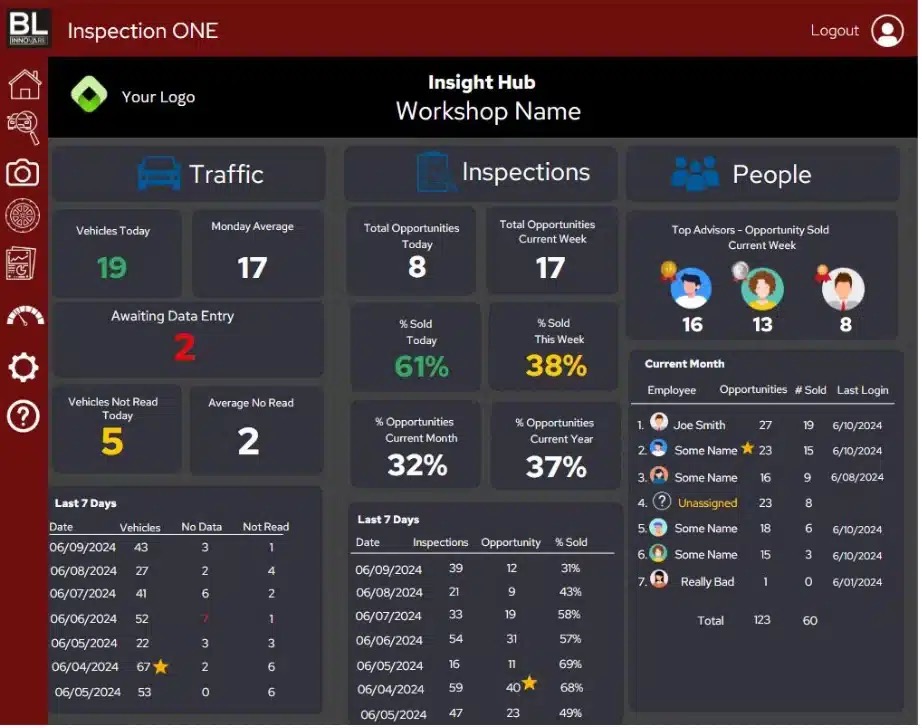Click the BL Innovare logo
Image resolution: width=922 pixels, height=728 pixels.
click(x=29, y=27)
